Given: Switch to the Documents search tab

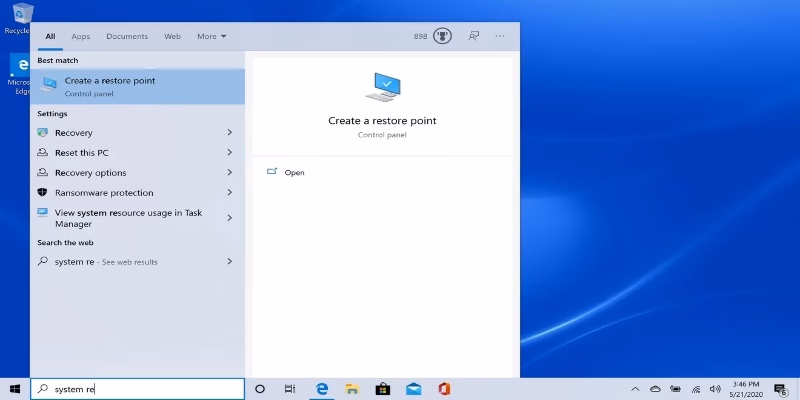Looking at the screenshot, I should [x=127, y=36].
